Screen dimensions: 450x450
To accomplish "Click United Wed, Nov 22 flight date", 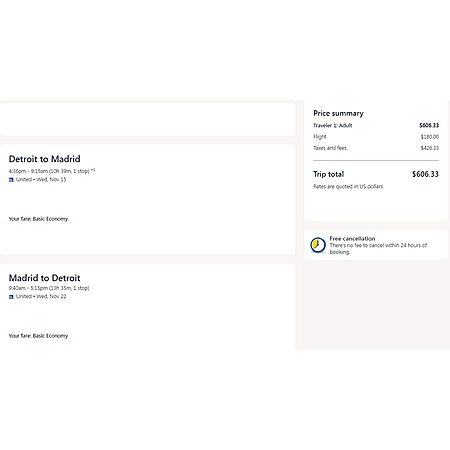I will 41,296.
